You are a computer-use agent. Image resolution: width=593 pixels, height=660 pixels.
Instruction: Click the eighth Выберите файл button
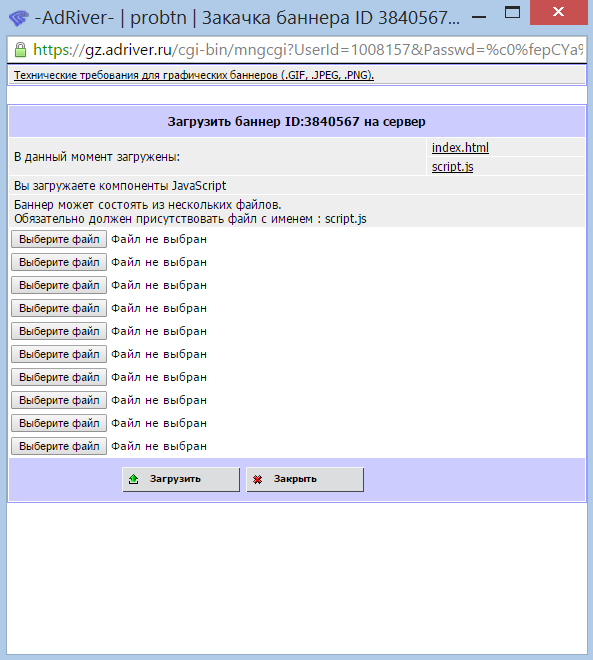[59, 400]
